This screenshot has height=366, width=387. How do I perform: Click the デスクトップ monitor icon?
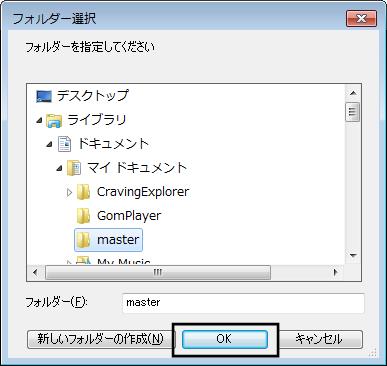(x=44, y=97)
